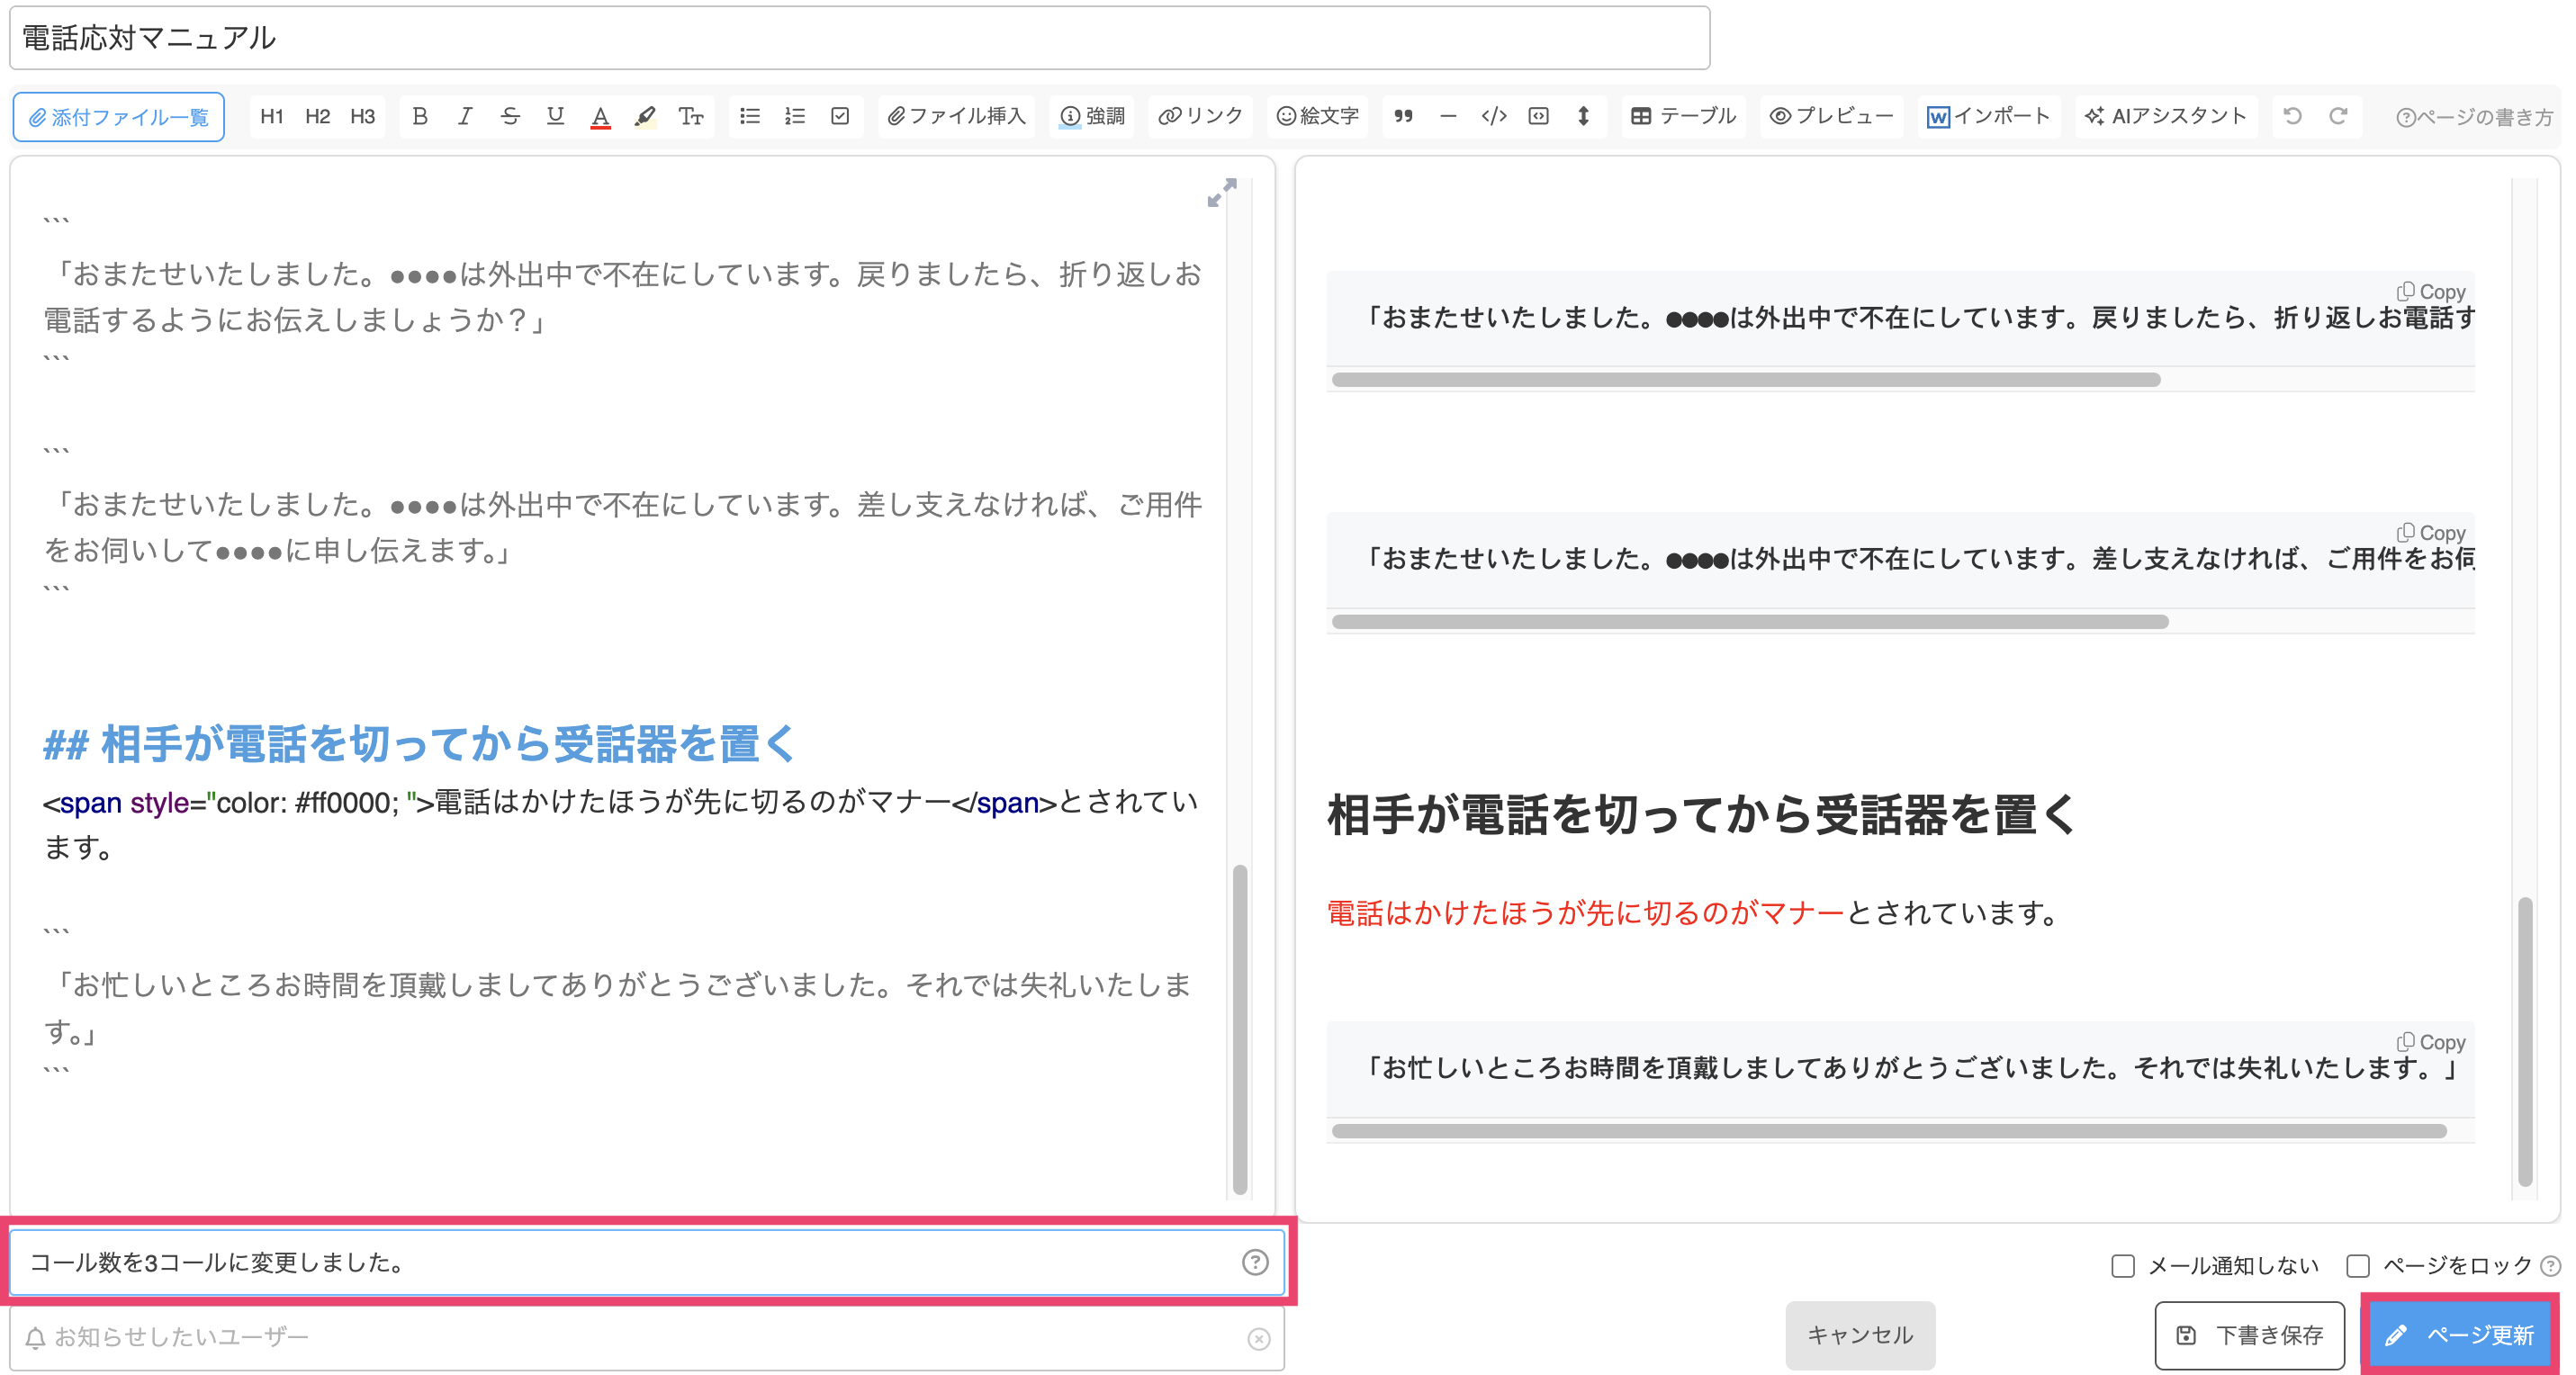The height and width of the screenshot is (1375, 2576).
Task: Open the 強調 emphasis tool
Action: pyautogui.click(x=1093, y=115)
